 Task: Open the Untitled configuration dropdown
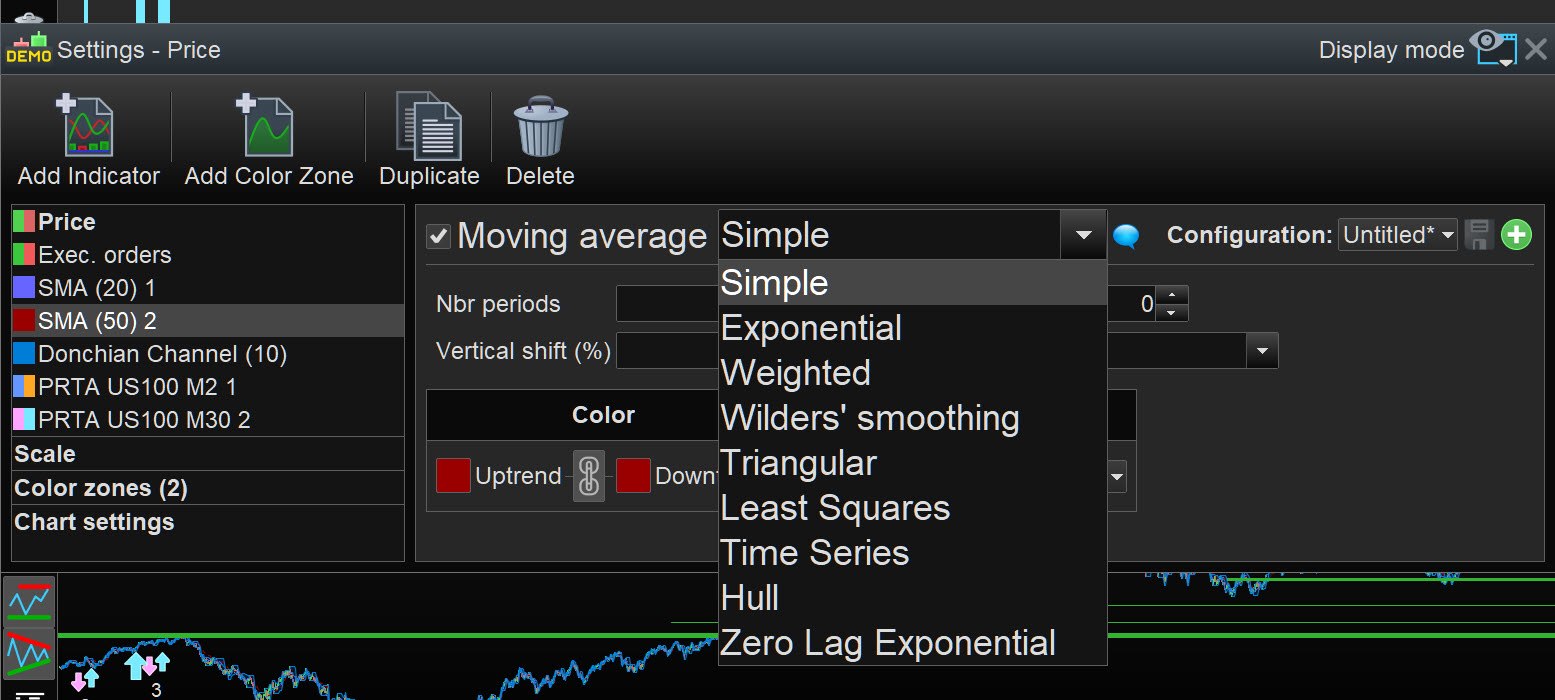[1398, 235]
